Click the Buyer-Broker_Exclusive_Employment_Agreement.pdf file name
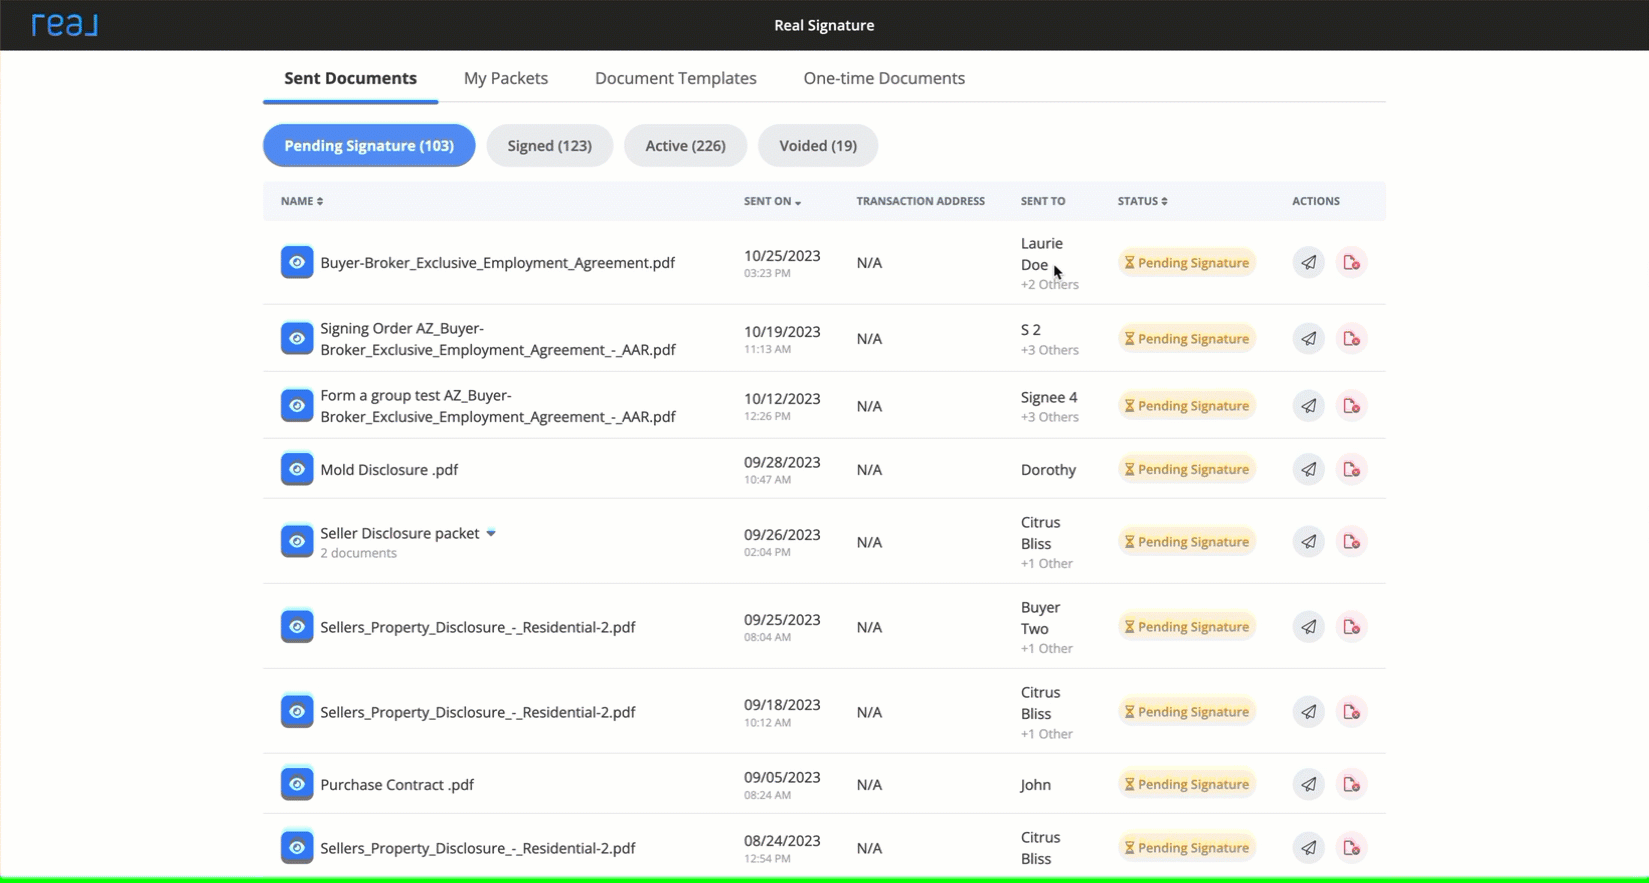 [497, 263]
